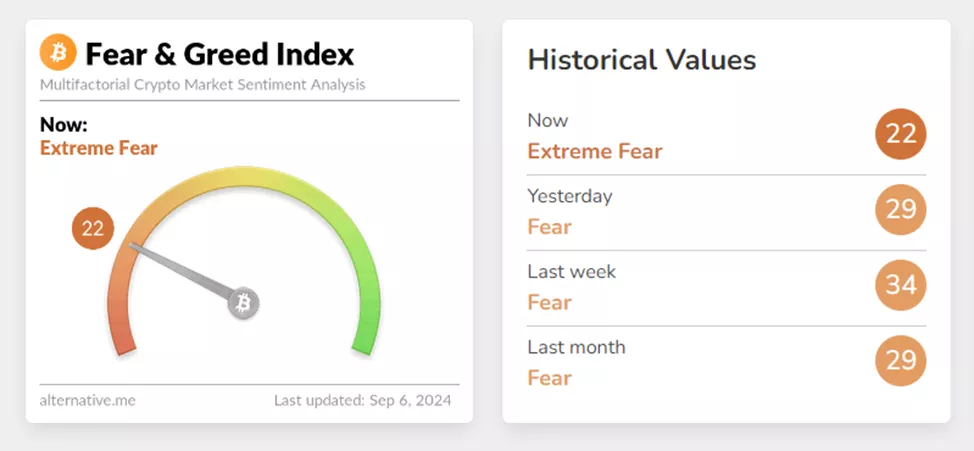Screen dimensions: 974x451
Task: Open the alternative.me source link
Action: tap(88, 401)
